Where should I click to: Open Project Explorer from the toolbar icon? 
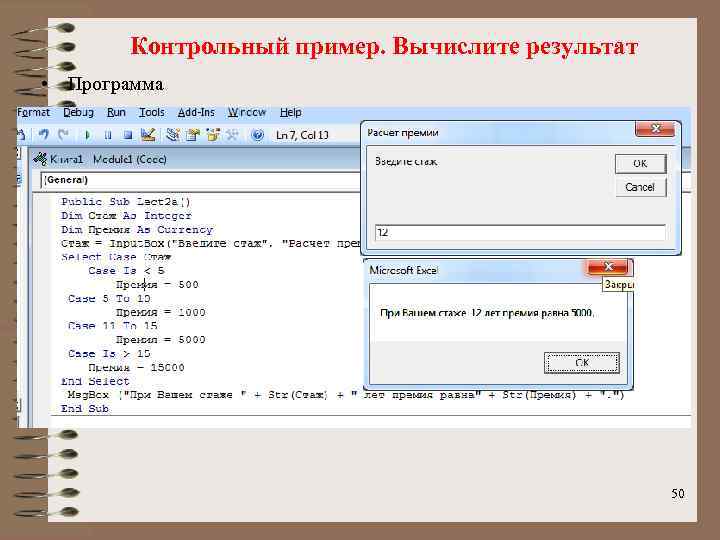[173, 135]
